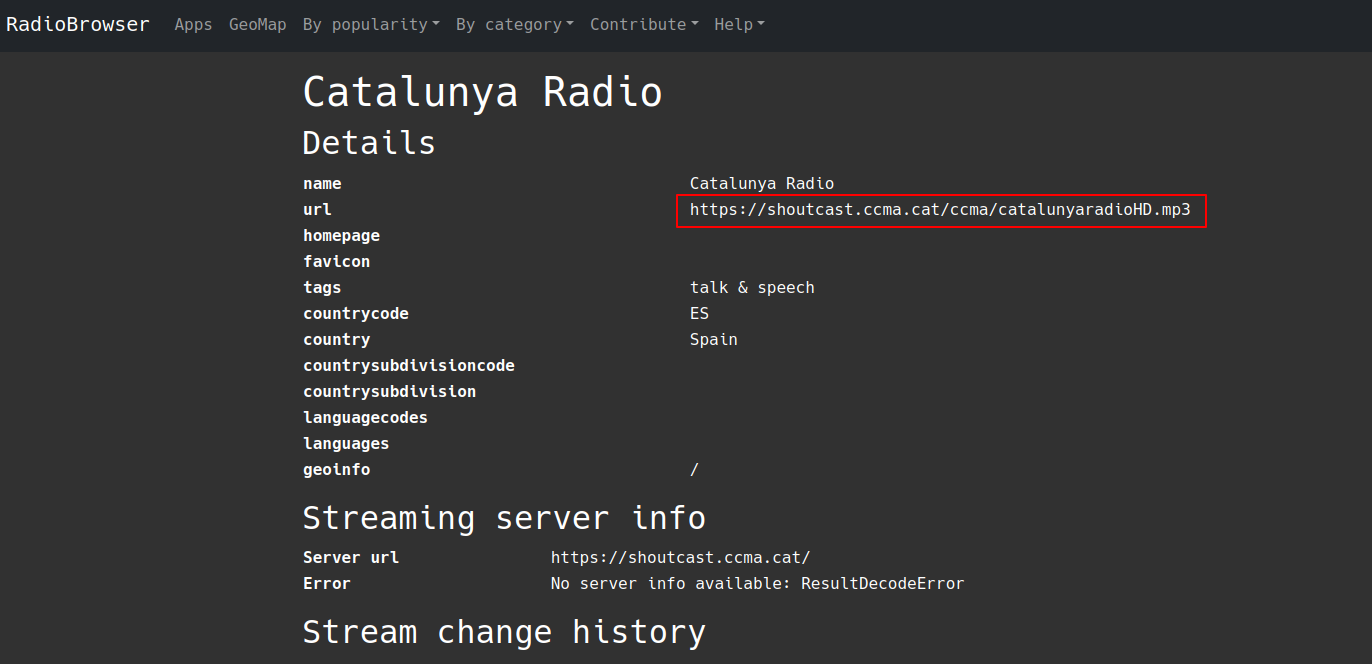Click the Server url value shoutcast.ccma.cat
Viewport: 1372px width, 664px height.
[x=680, y=558]
